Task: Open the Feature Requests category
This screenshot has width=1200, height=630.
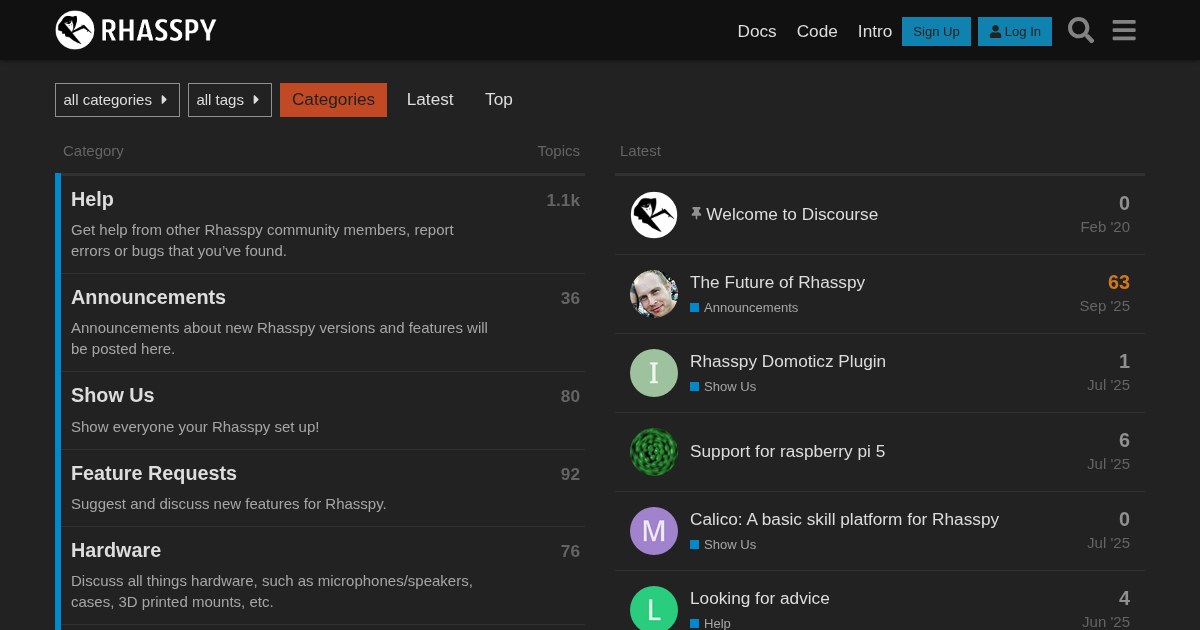Action: click(x=154, y=473)
